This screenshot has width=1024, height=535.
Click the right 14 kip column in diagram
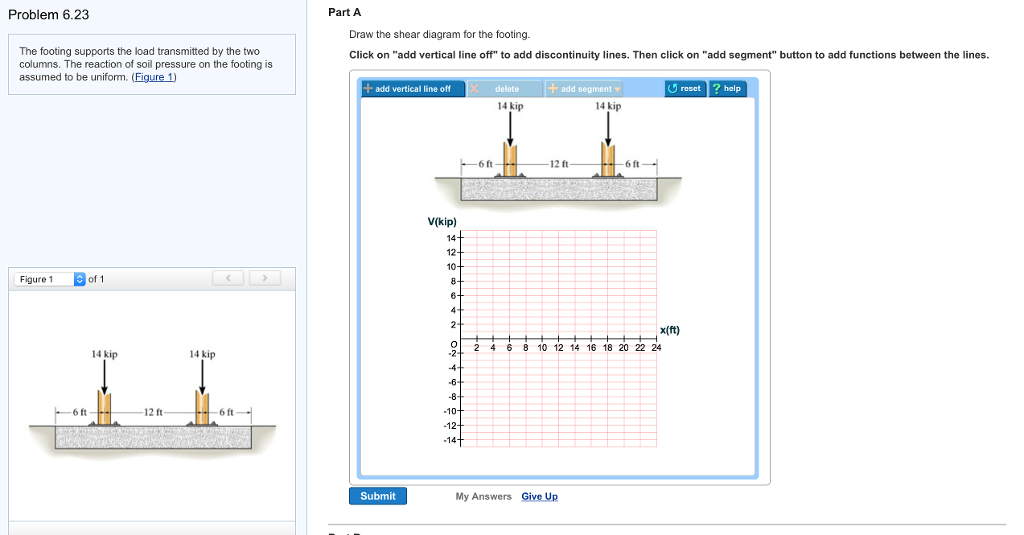(x=608, y=158)
